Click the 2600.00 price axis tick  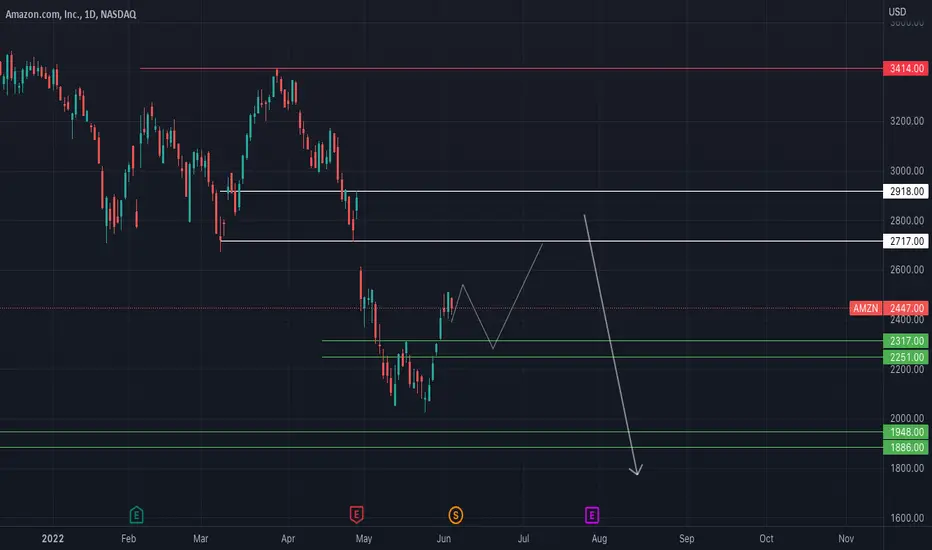[906, 269]
